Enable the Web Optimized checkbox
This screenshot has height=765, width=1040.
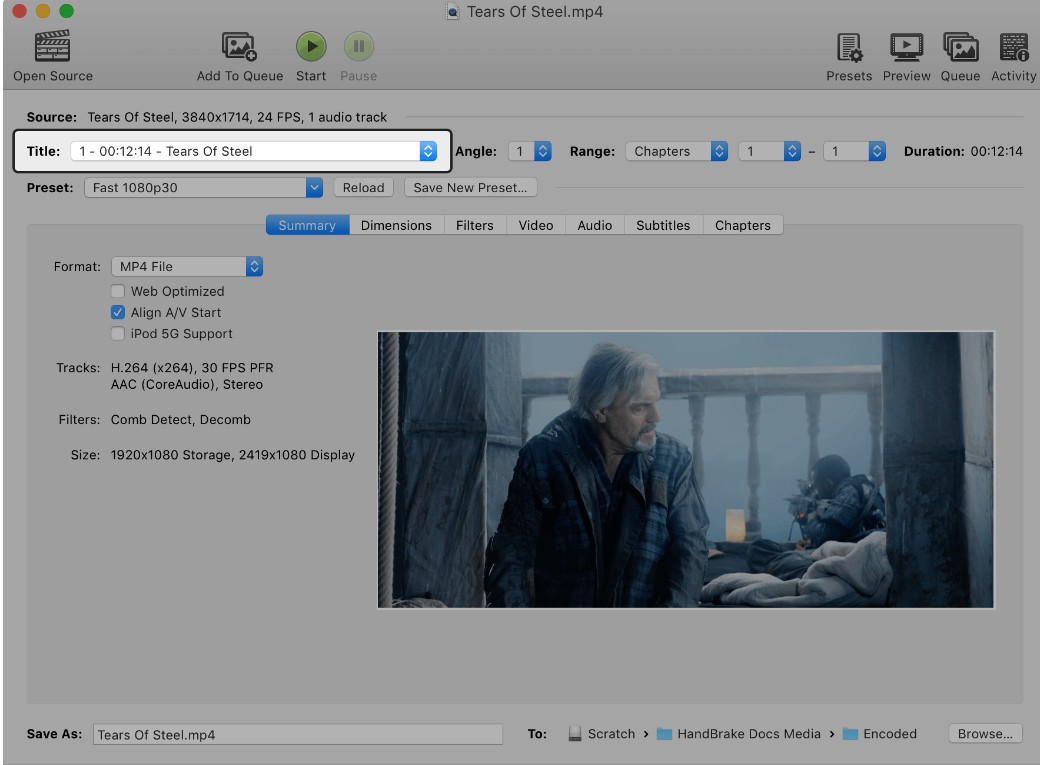coord(118,291)
